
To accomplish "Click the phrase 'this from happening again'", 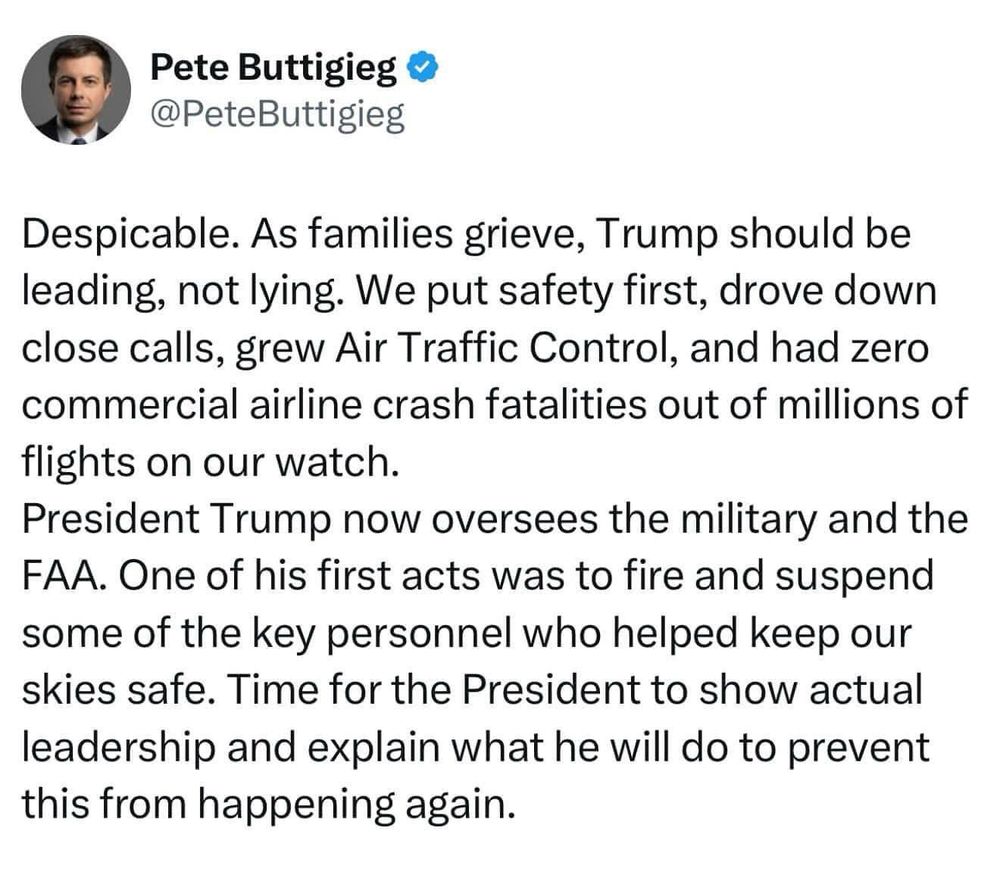I will tap(268, 804).
